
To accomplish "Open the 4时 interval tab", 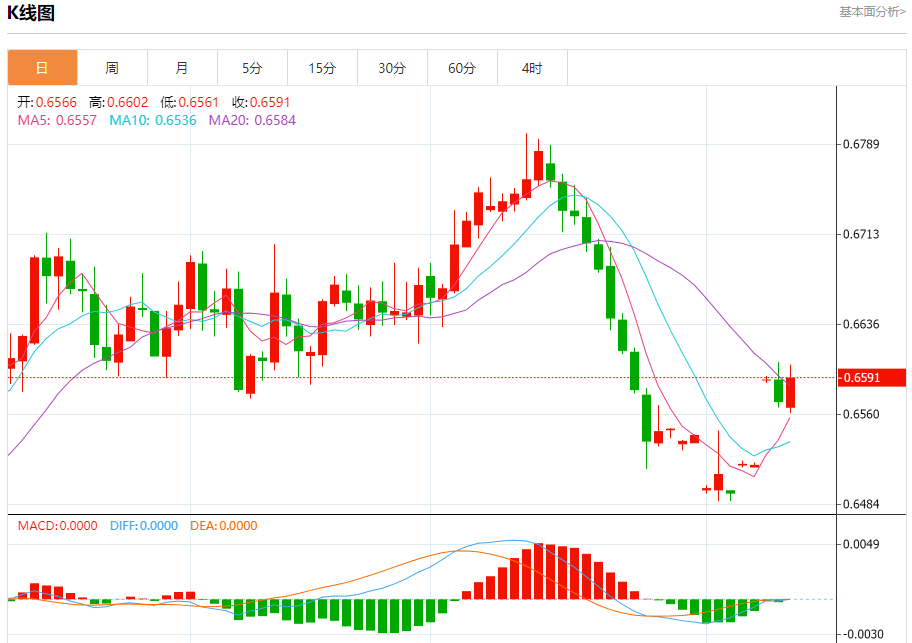I will coord(532,68).
